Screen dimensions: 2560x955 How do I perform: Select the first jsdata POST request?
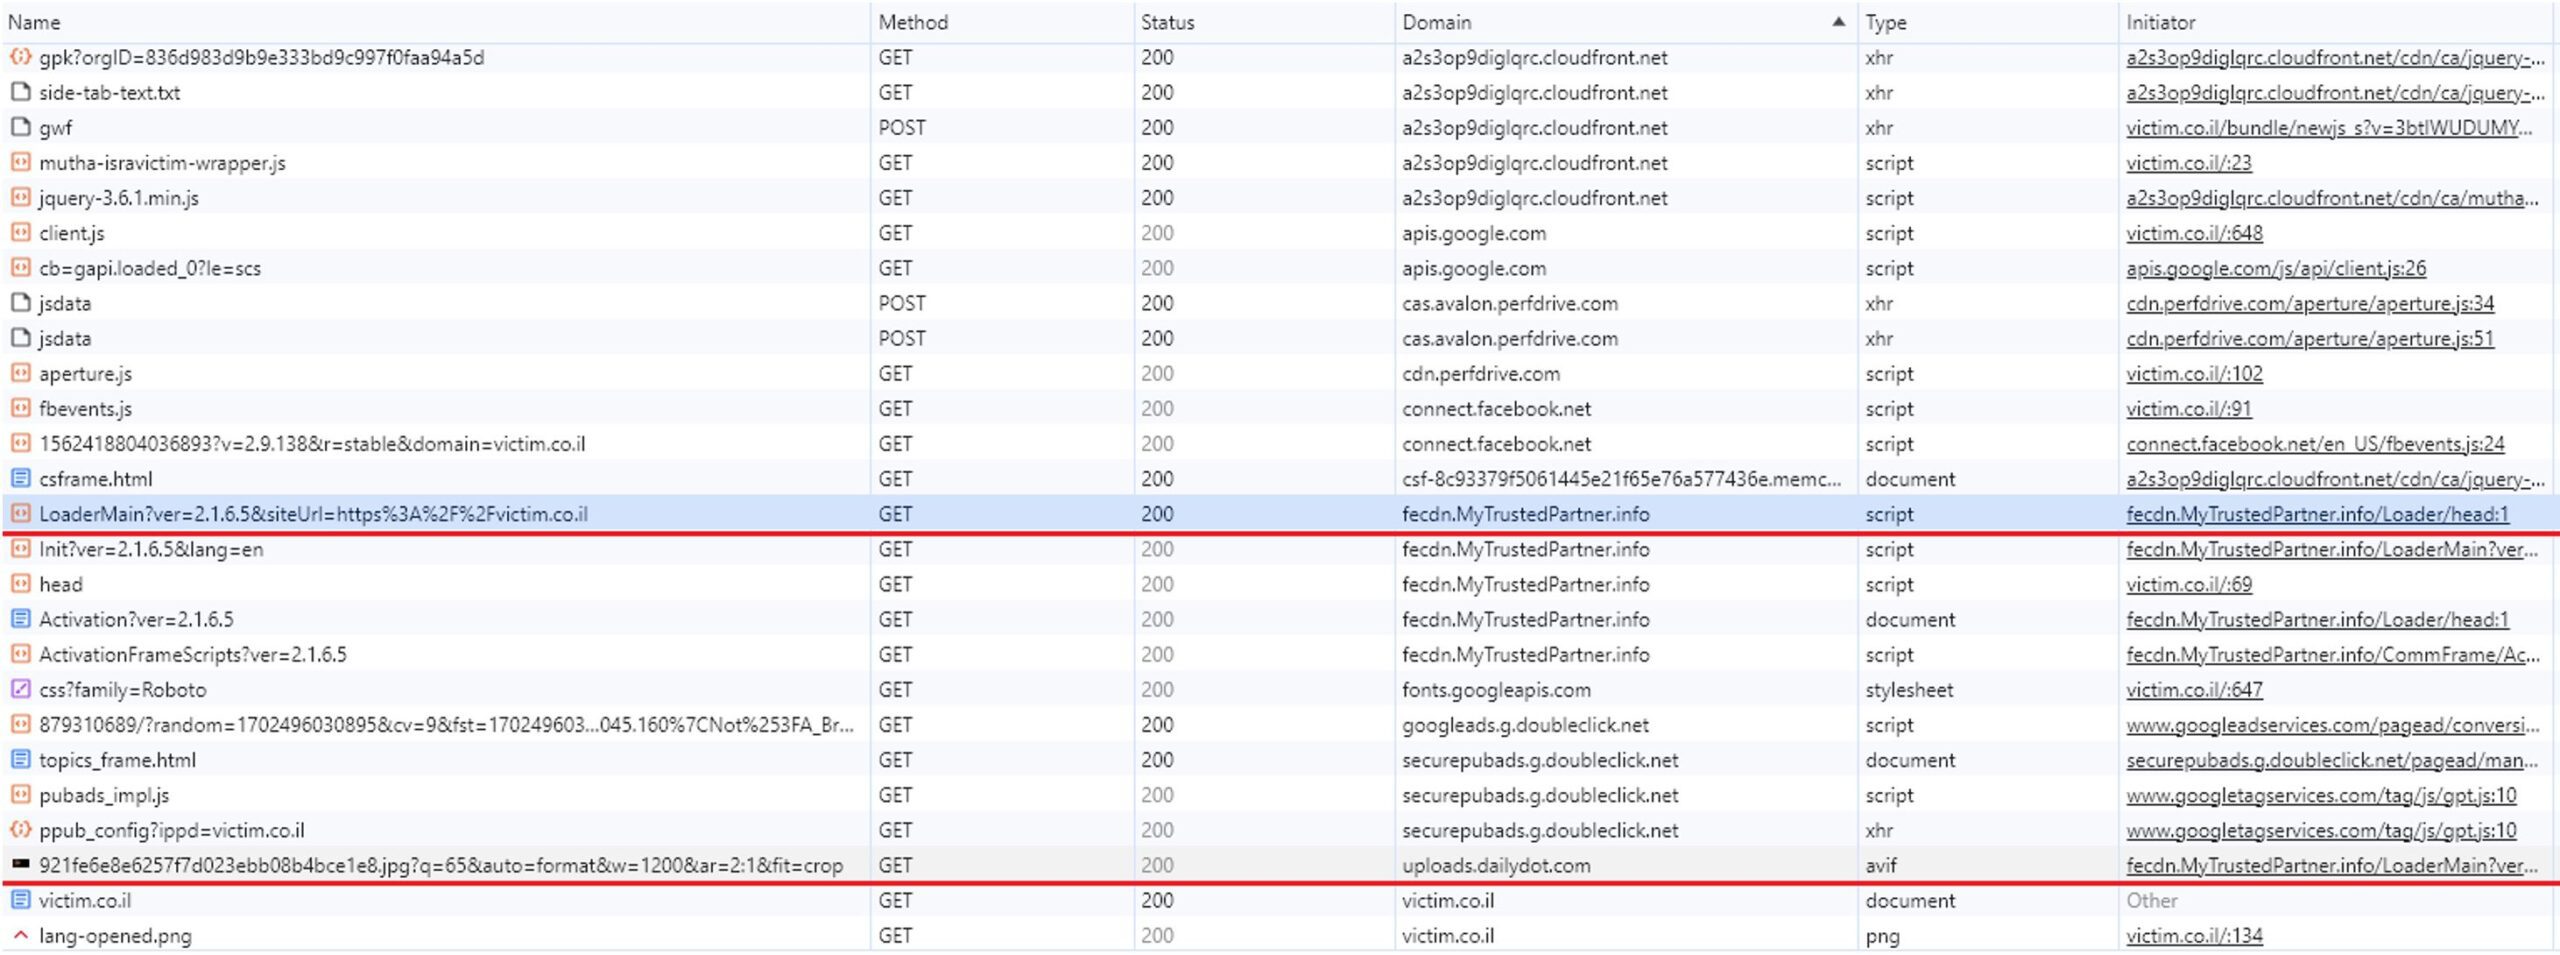pyautogui.click(x=65, y=302)
